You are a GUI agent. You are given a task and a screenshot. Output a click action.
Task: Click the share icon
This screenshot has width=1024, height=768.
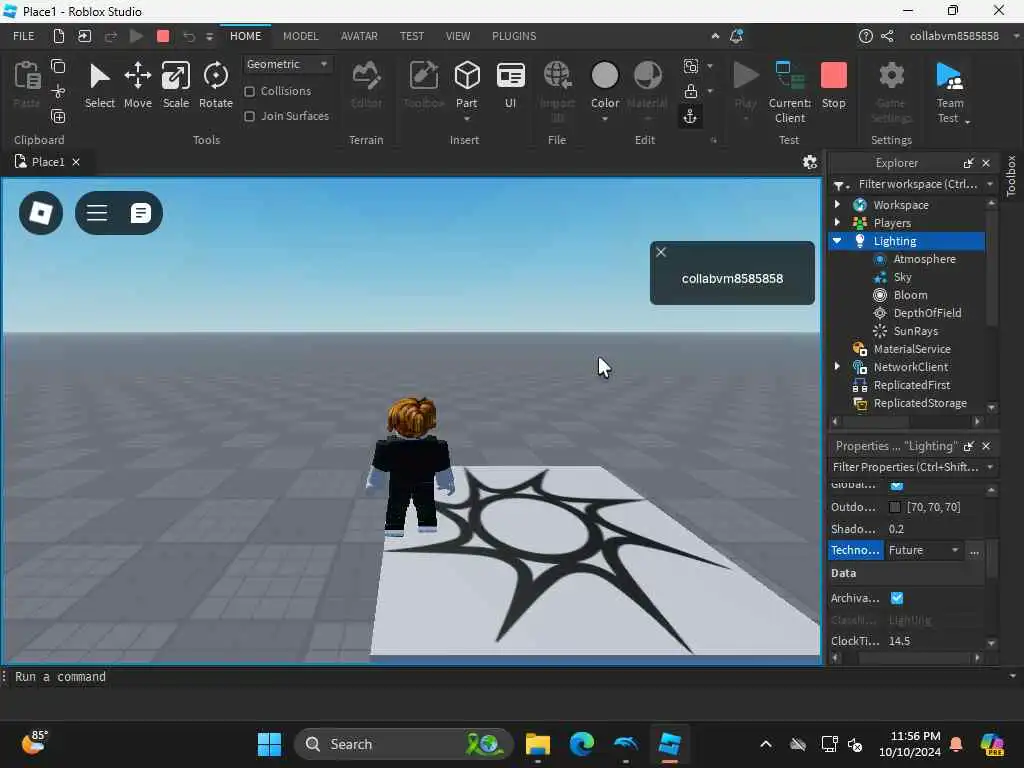click(887, 36)
